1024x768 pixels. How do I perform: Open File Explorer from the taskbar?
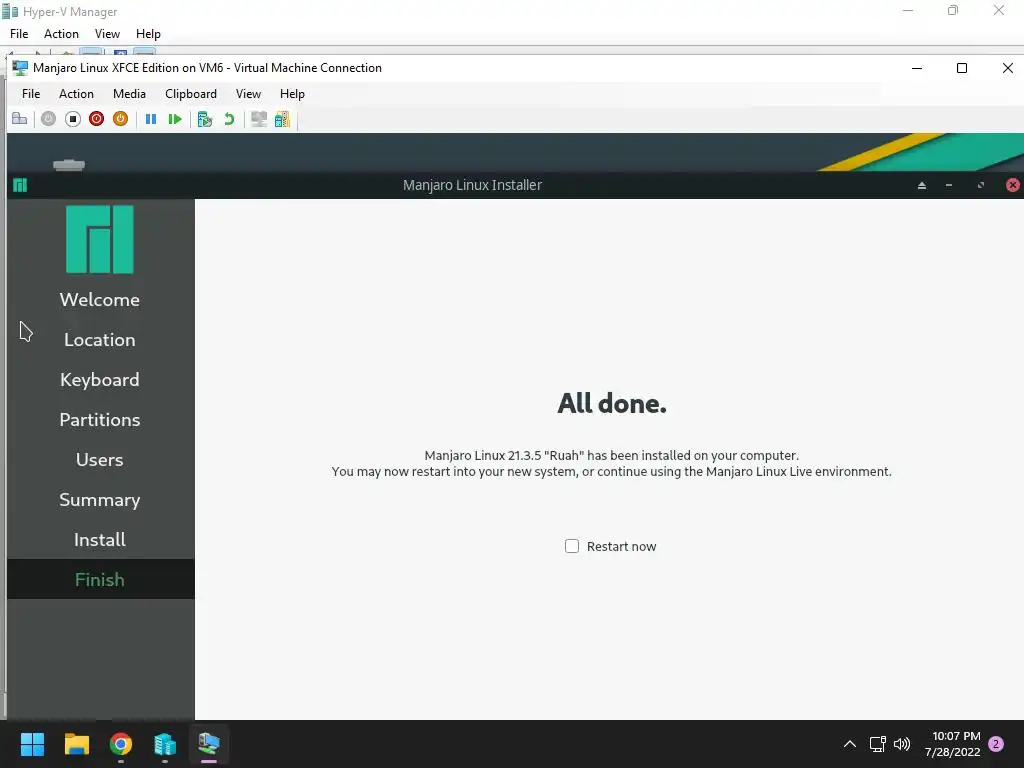[76, 744]
